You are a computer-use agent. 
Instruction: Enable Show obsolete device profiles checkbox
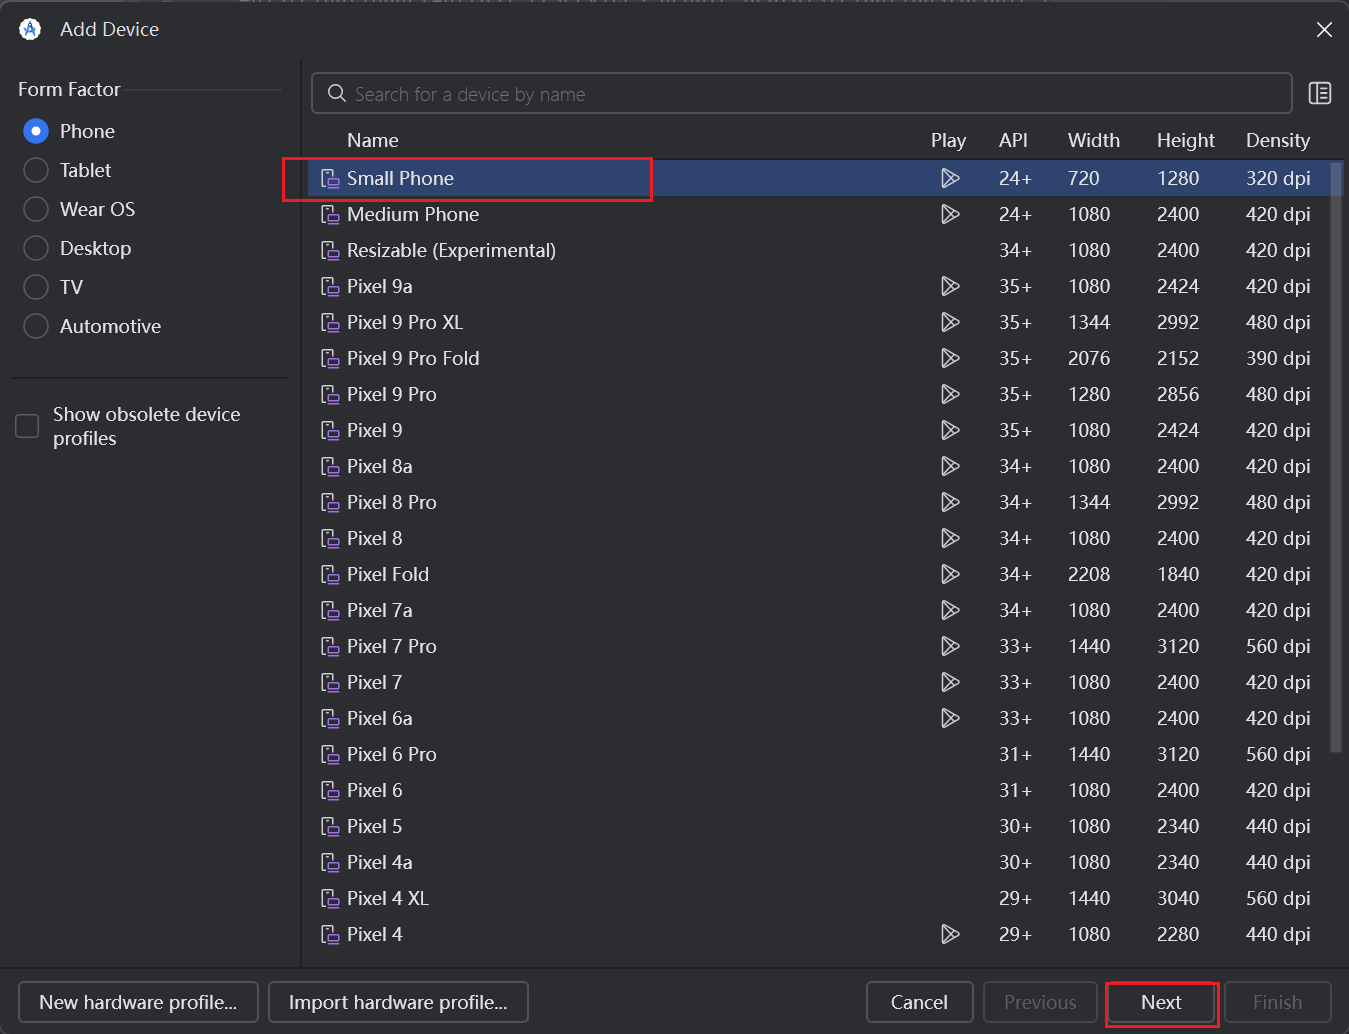[x=27, y=426]
